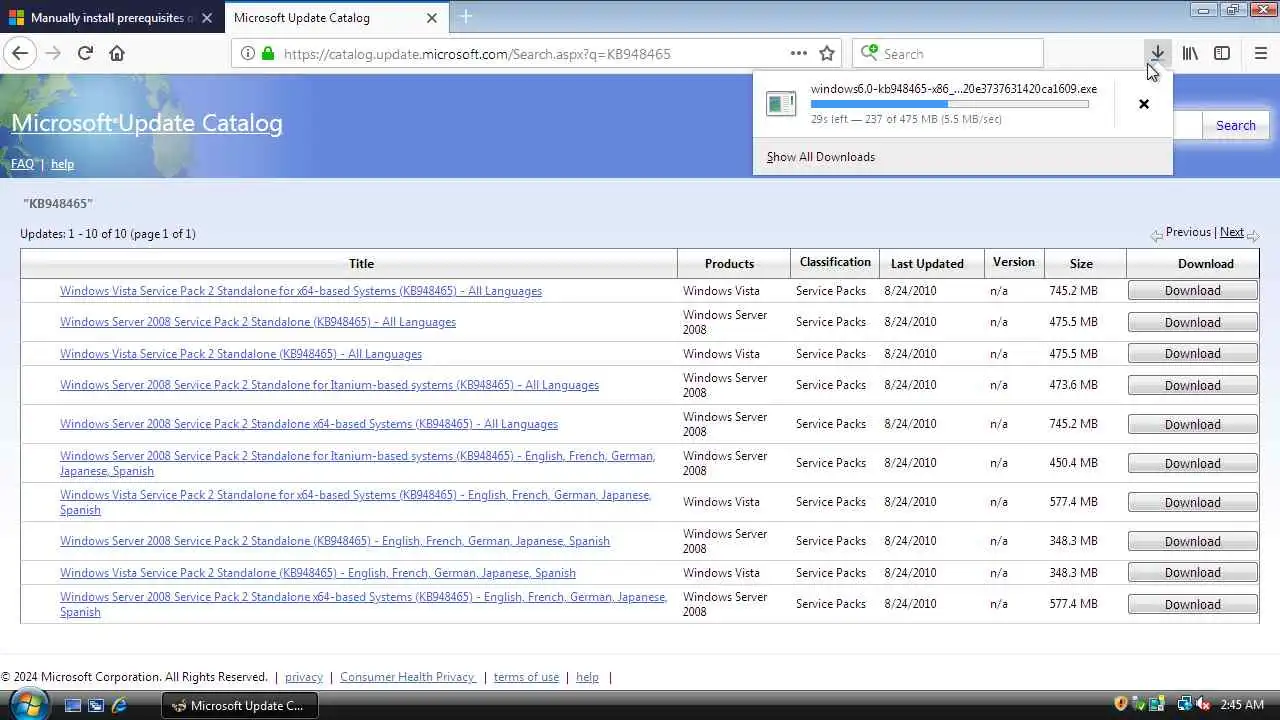Click Switch Between Windows quick launch icon
Image resolution: width=1280 pixels, height=720 pixels.
coord(96,705)
